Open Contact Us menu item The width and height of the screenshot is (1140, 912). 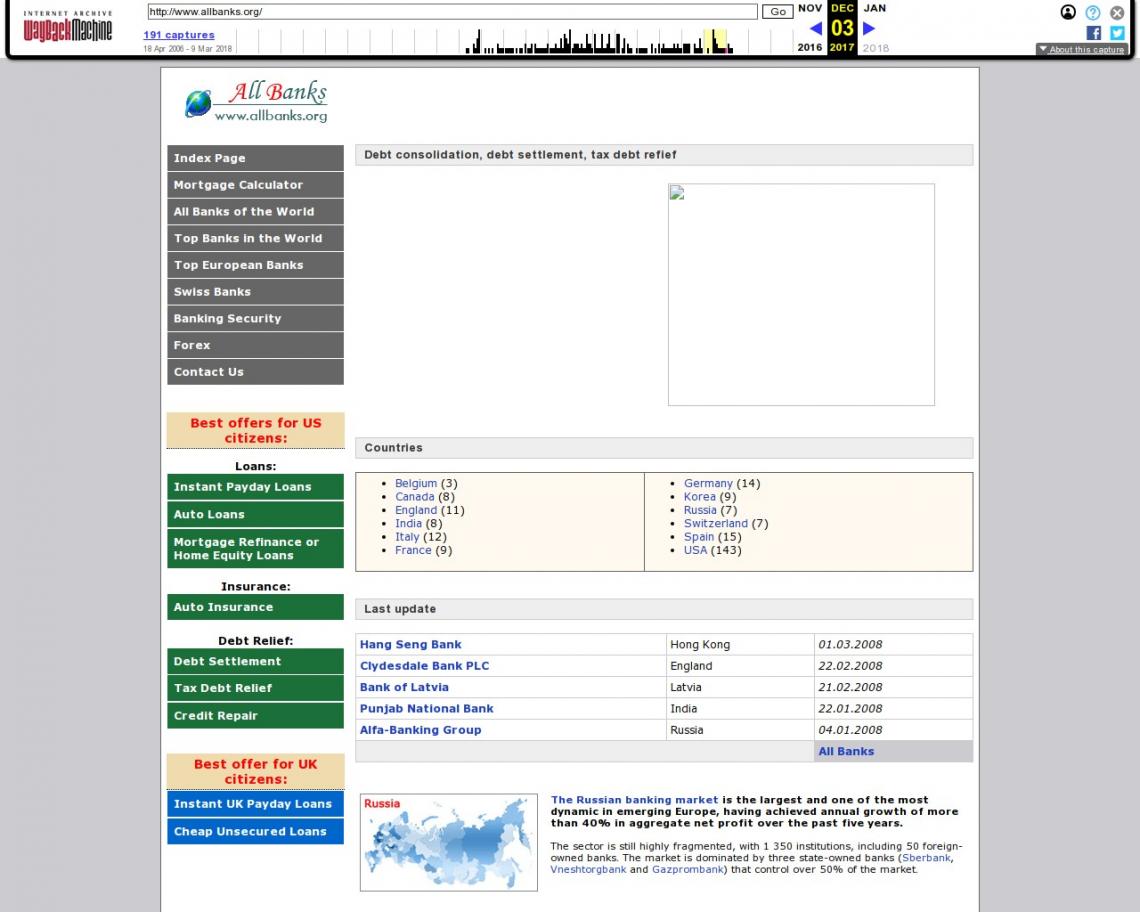(x=255, y=372)
